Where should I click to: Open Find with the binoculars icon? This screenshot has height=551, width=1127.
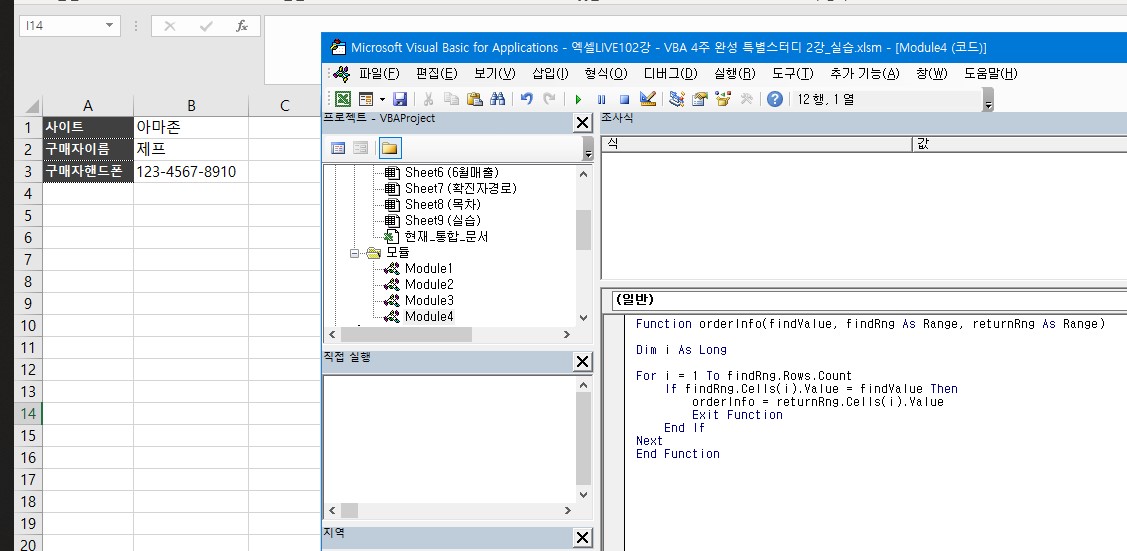point(496,99)
